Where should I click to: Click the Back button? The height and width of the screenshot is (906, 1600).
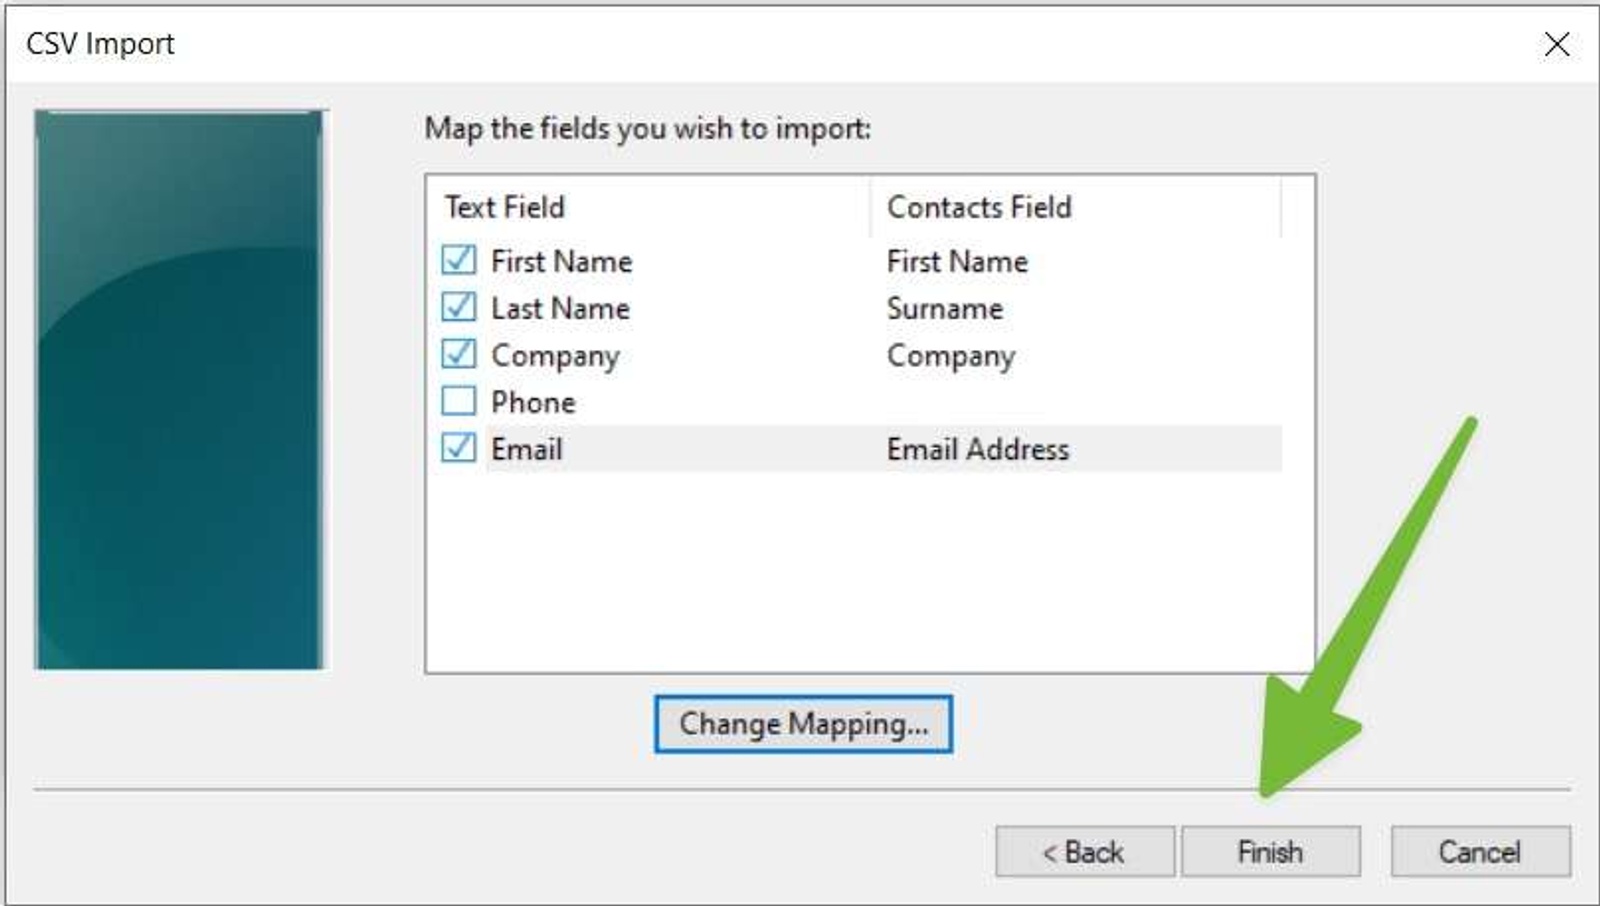1084,851
